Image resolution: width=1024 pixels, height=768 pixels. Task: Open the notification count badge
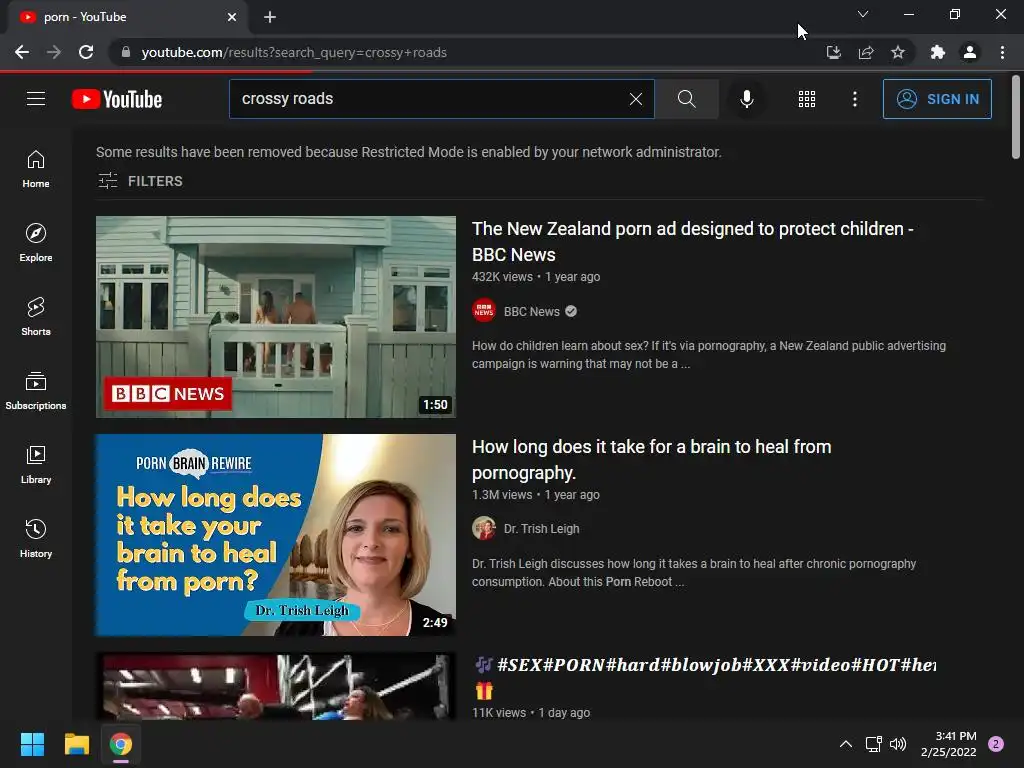click(996, 744)
